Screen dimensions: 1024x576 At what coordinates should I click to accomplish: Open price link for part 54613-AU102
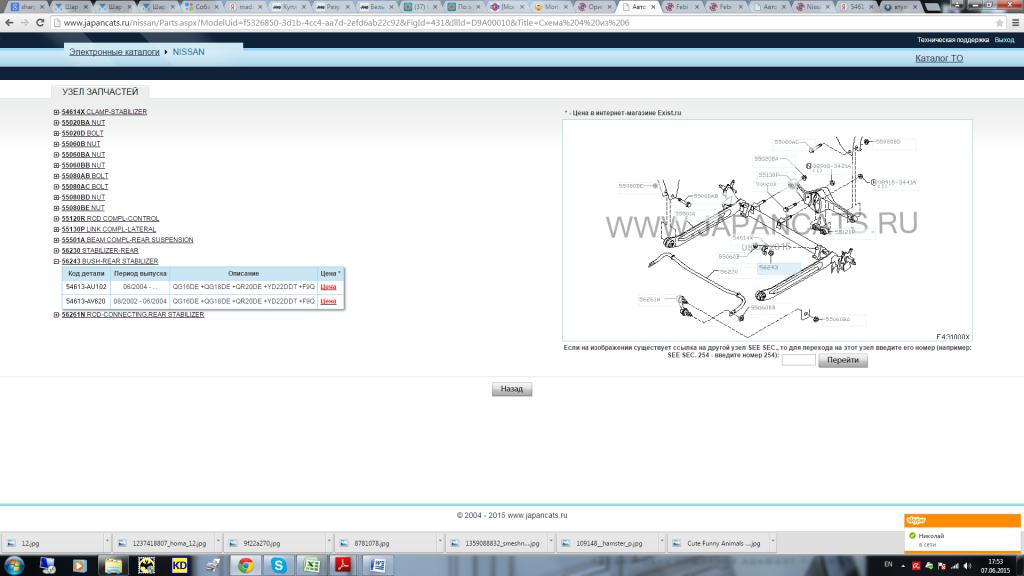click(328, 287)
